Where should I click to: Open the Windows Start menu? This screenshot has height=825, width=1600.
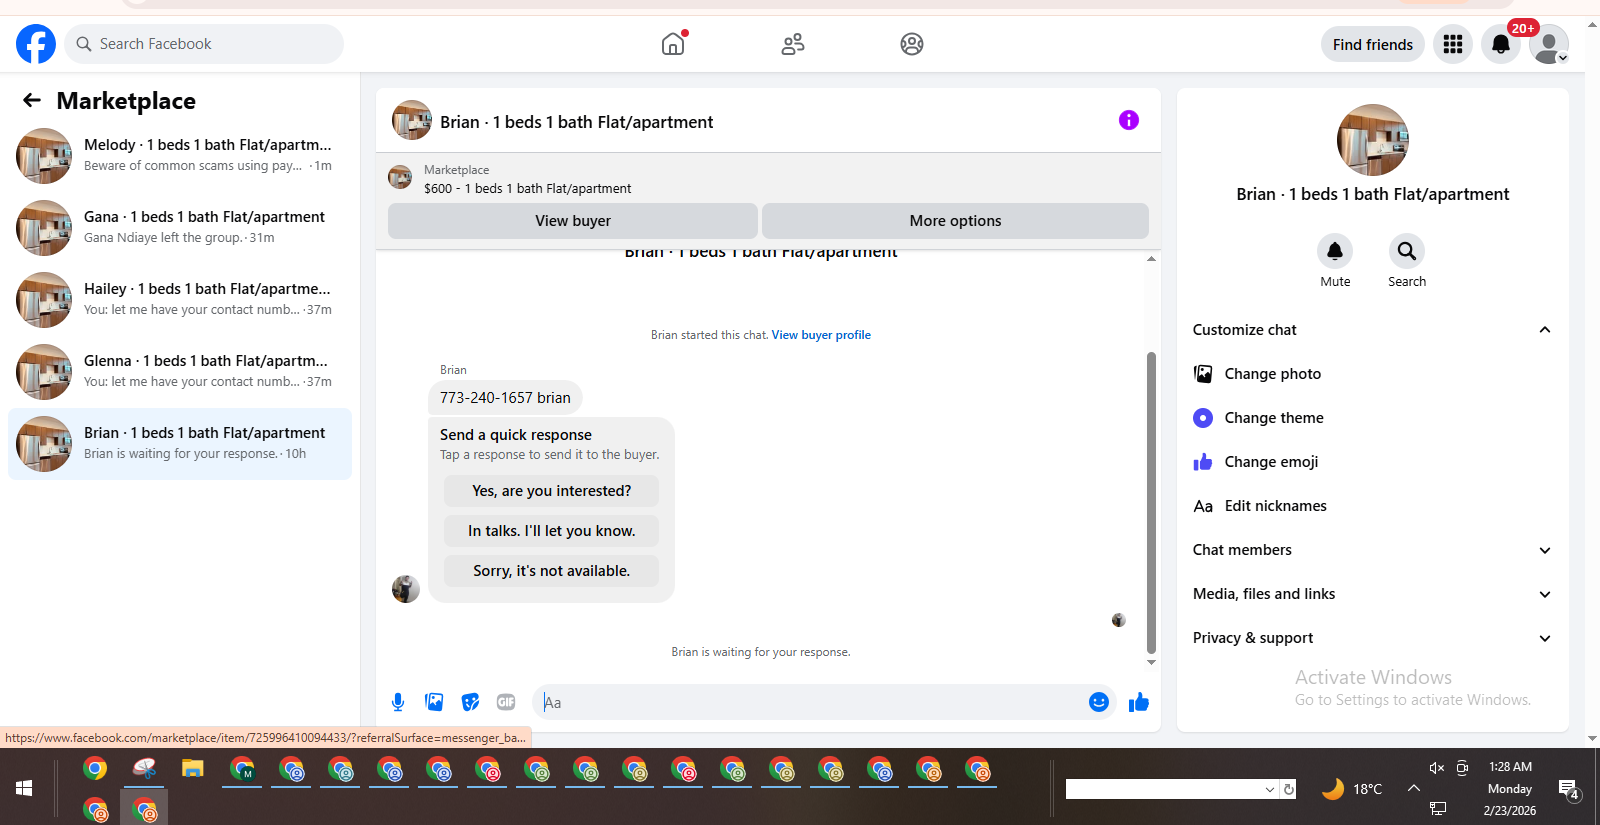[24, 788]
